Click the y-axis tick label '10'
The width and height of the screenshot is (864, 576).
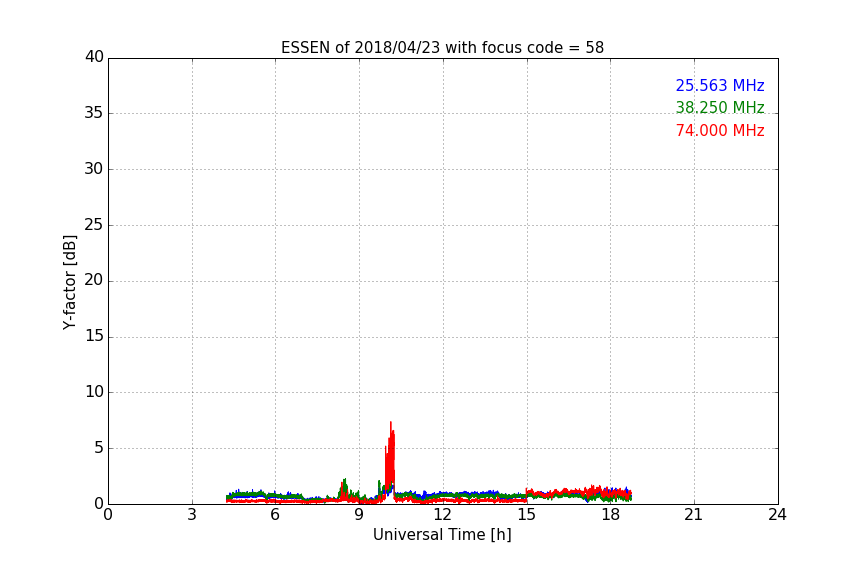[x=94, y=392]
